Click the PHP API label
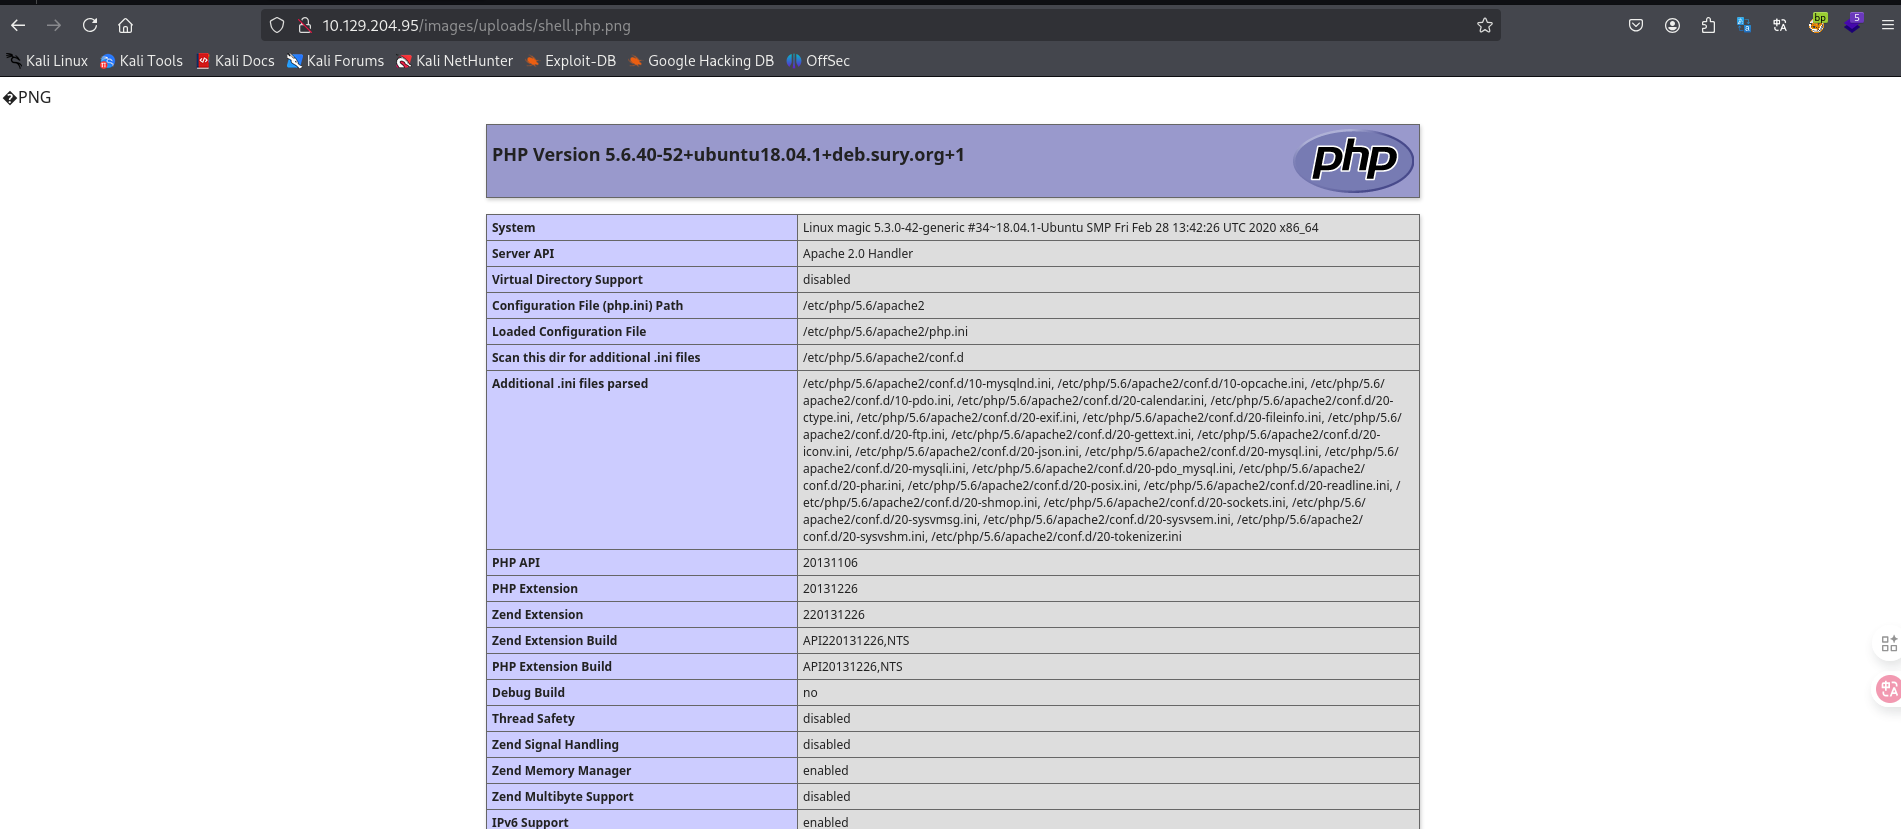The height and width of the screenshot is (829, 1901). 516,563
